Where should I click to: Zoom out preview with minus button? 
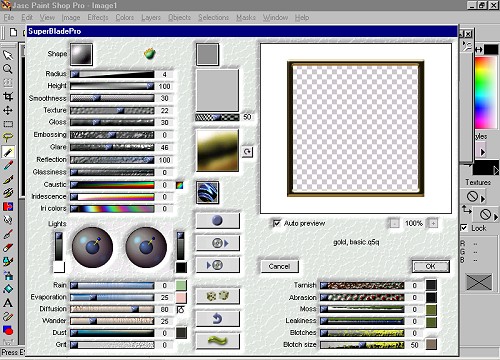394,223
